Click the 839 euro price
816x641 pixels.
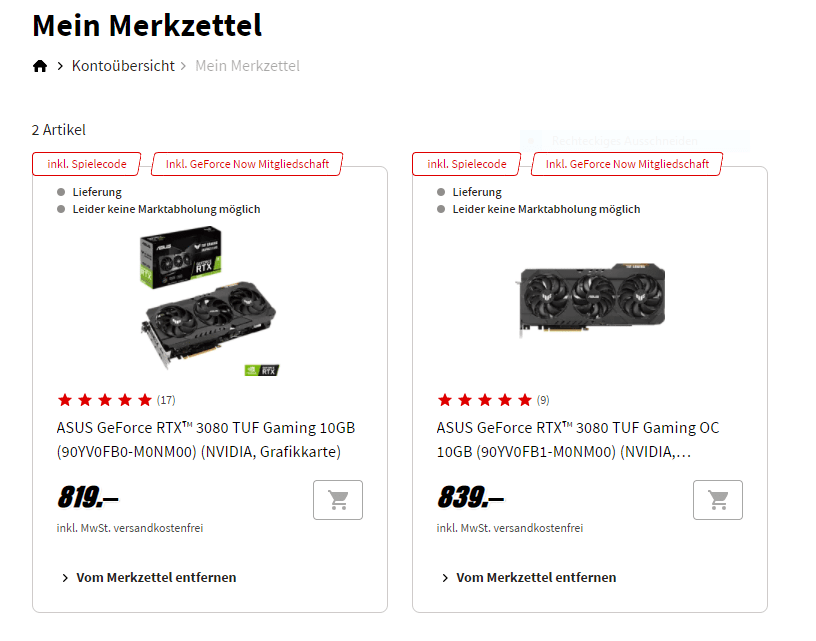[x=470, y=498]
